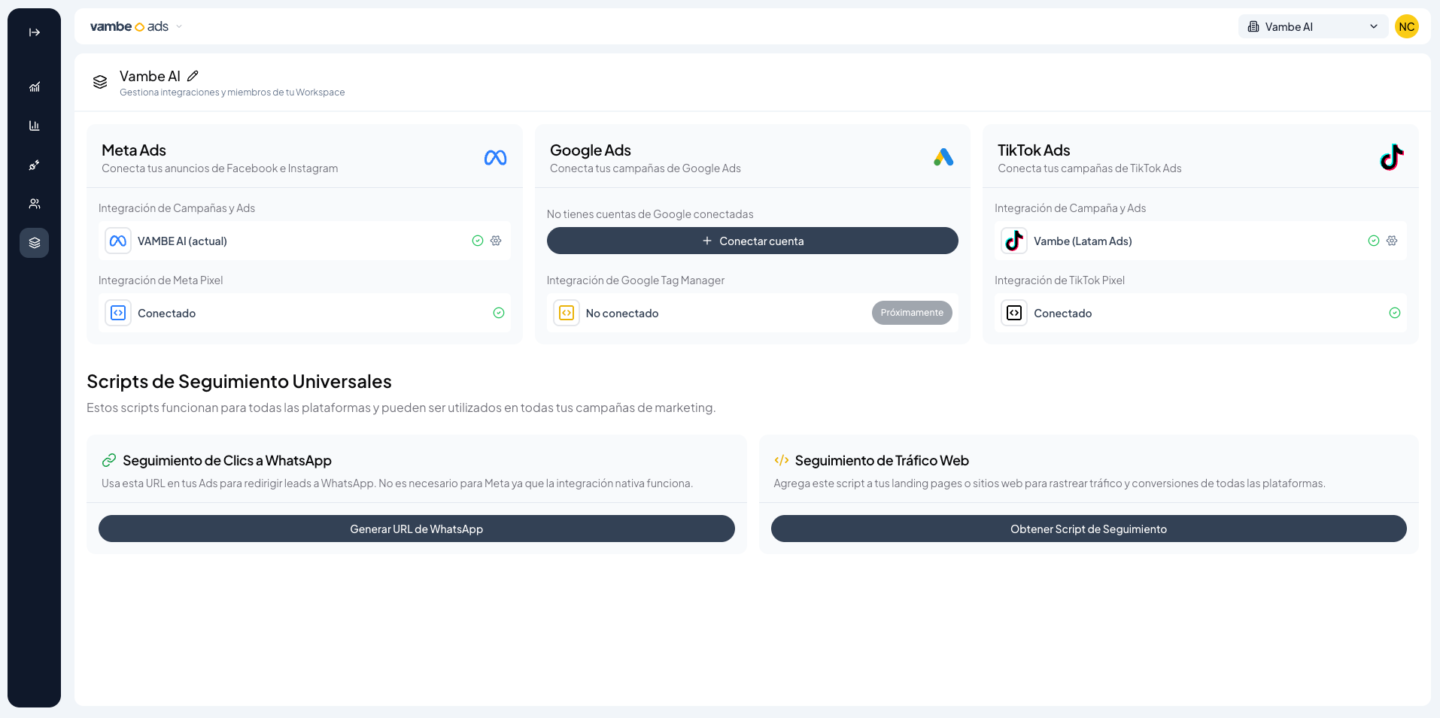Click the Meta Pixel code icon

point(118,313)
